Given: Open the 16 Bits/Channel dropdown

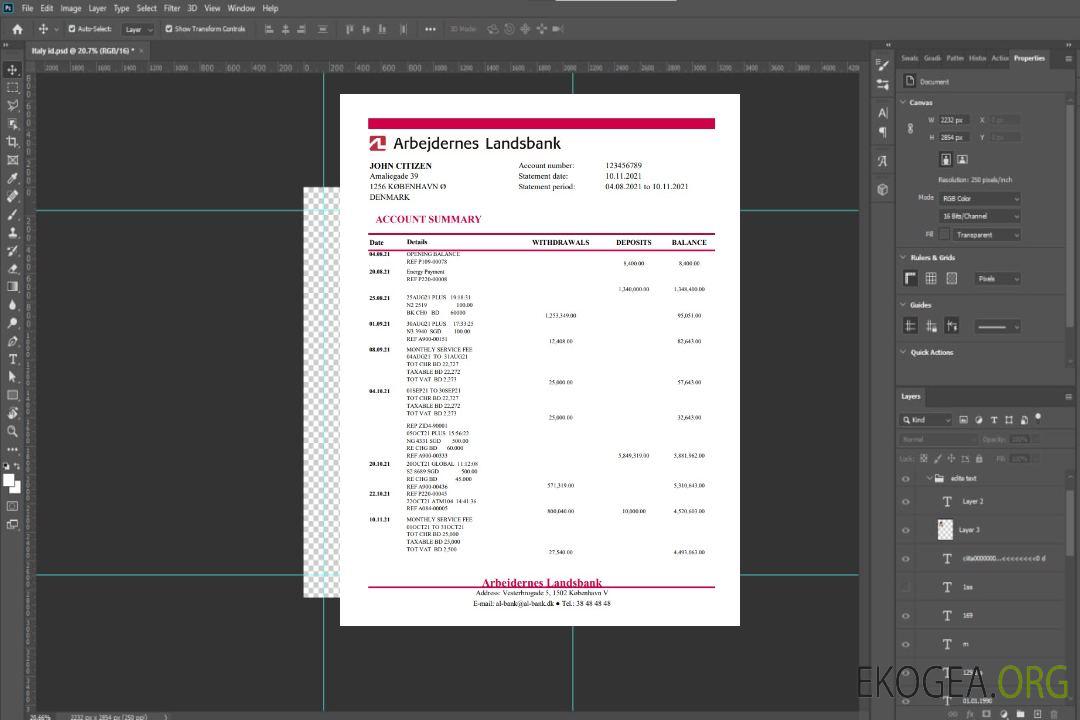Looking at the screenshot, I should [979, 216].
